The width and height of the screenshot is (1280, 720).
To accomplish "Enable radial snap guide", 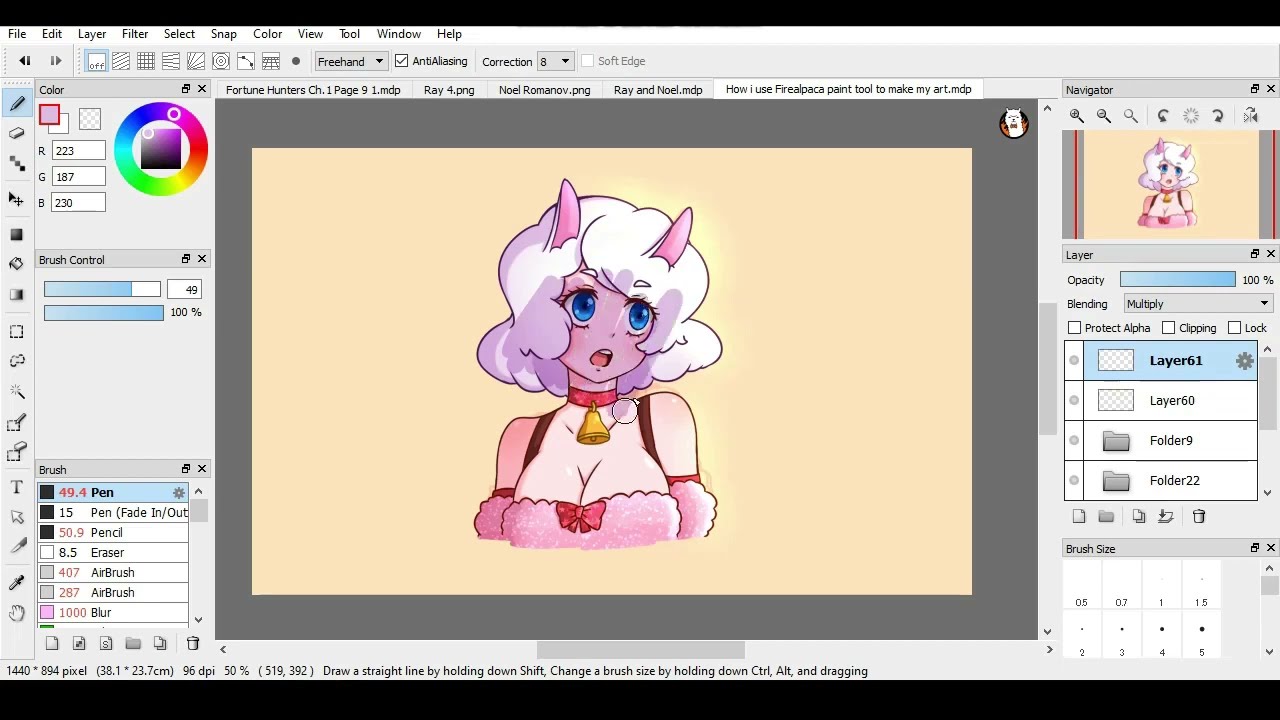I will pos(196,61).
